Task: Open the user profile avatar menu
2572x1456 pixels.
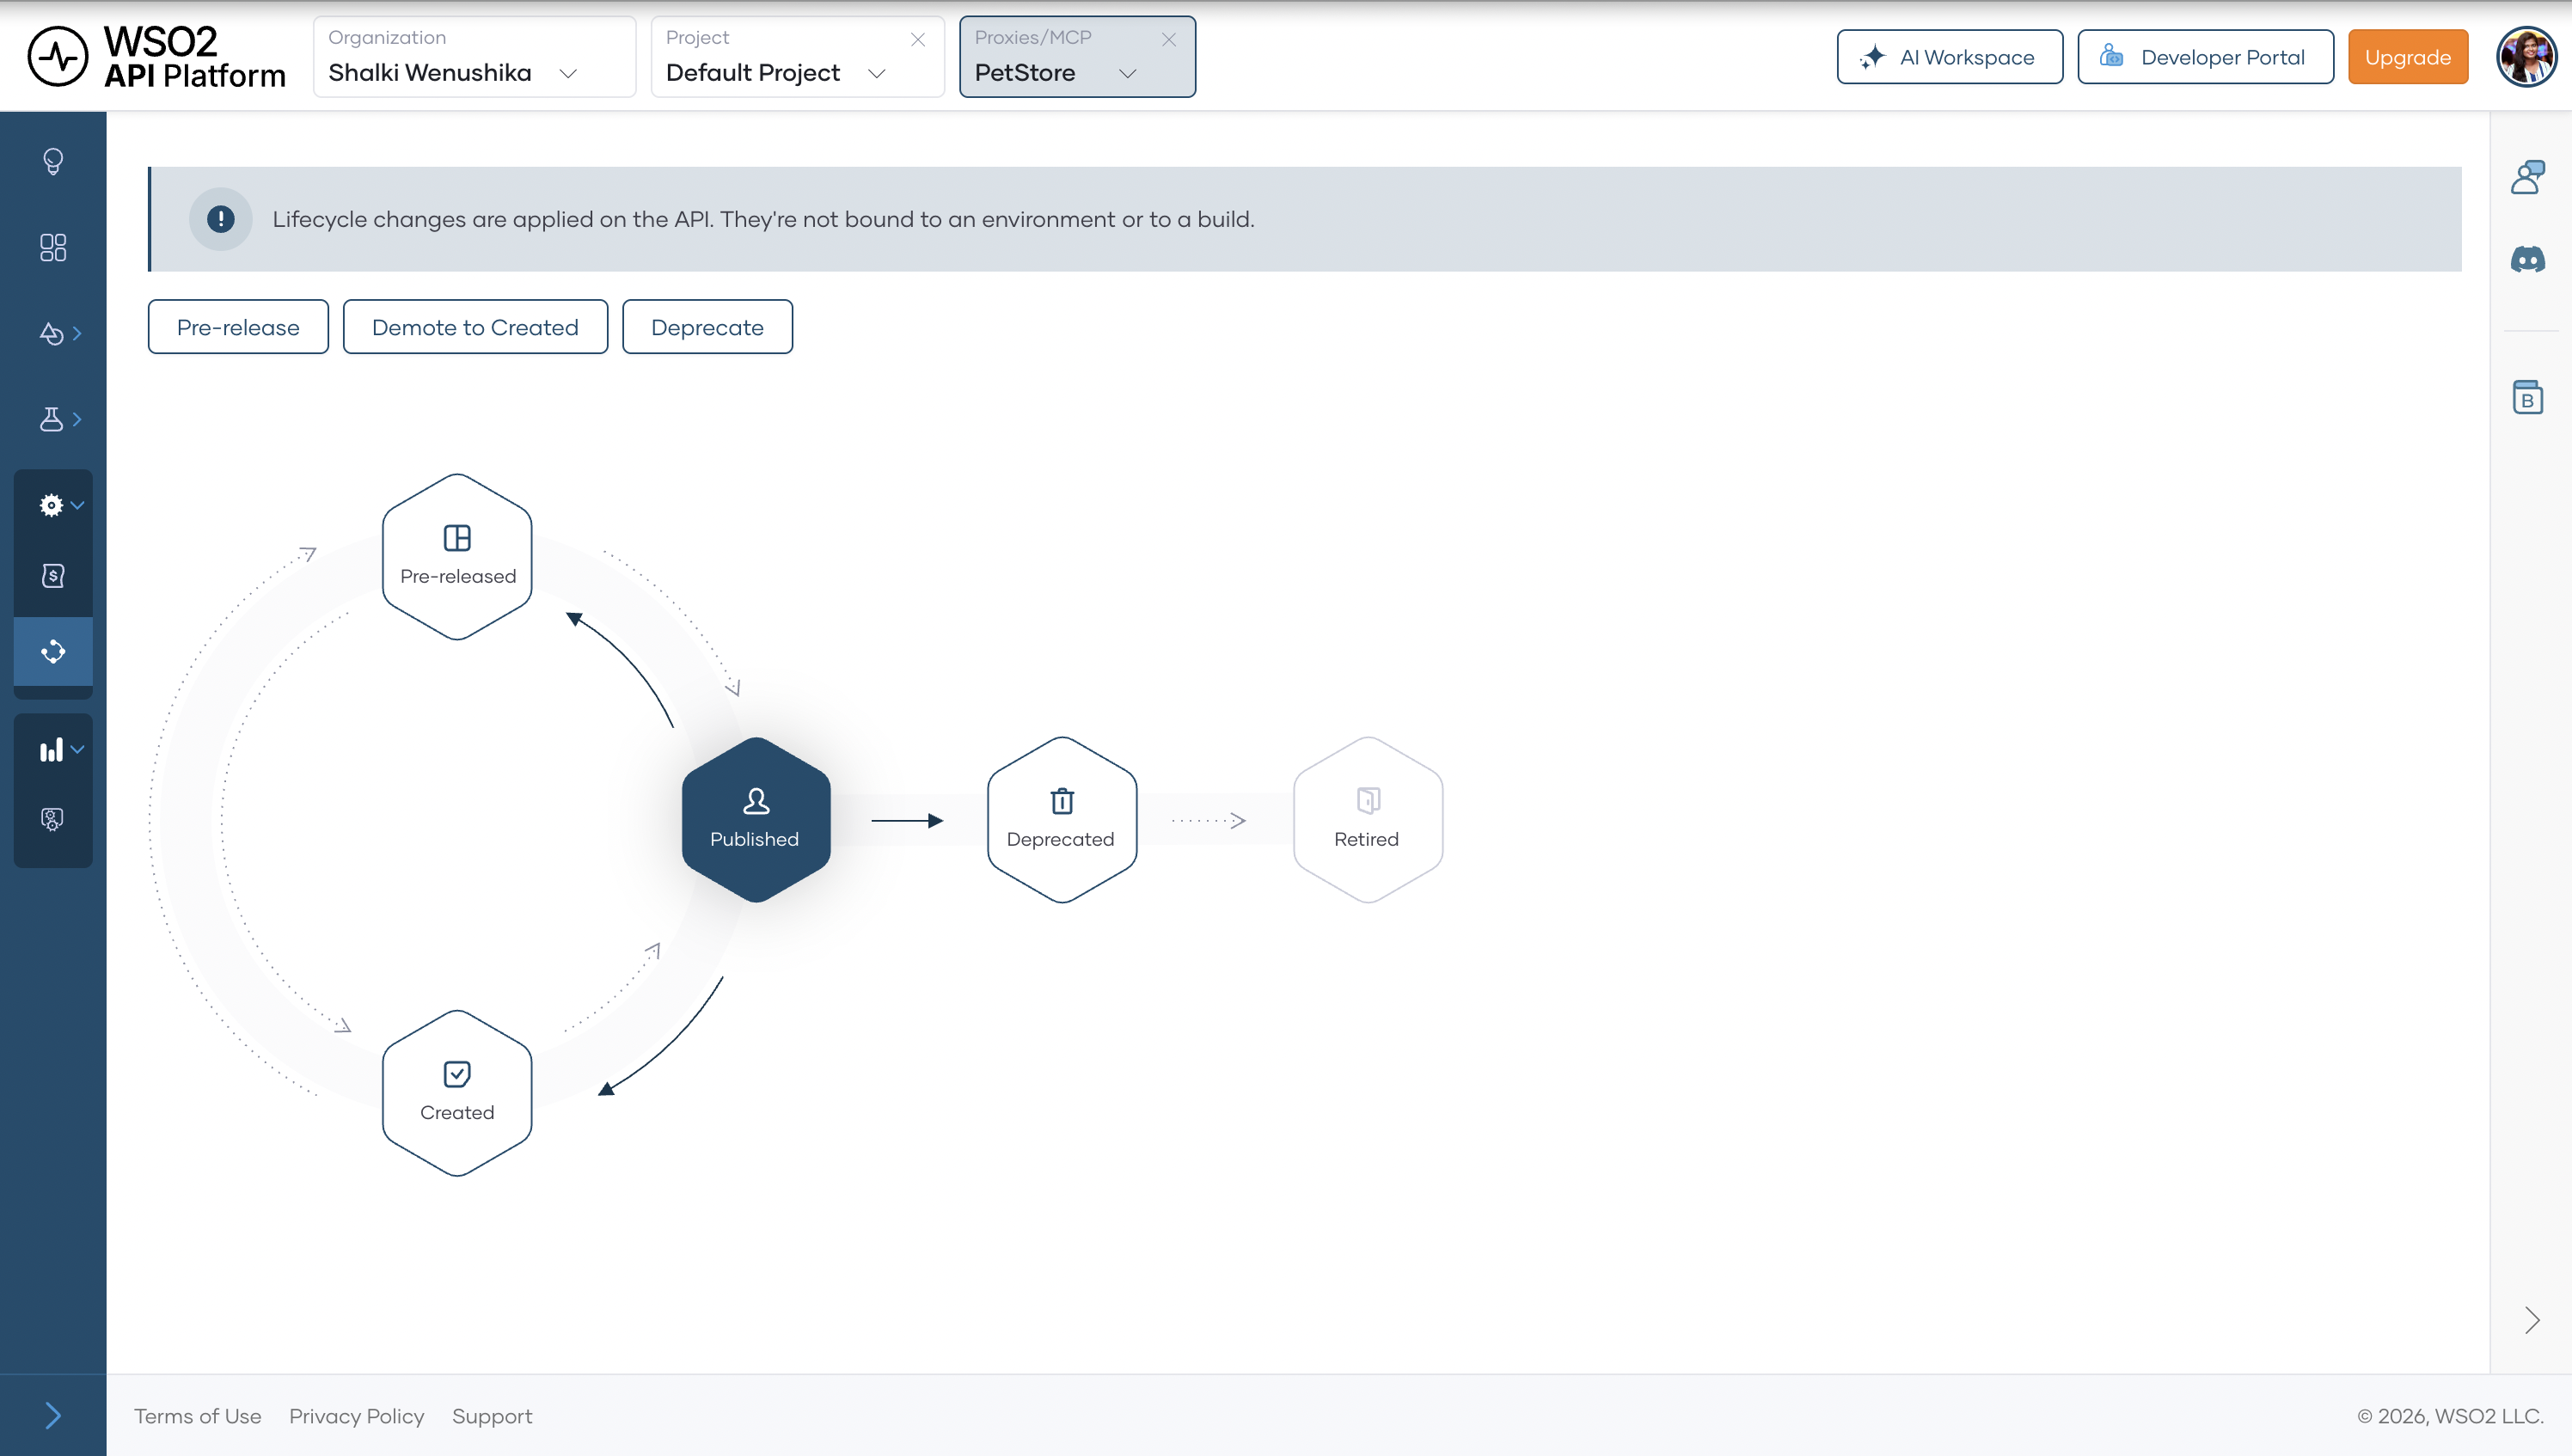Action: tap(2526, 57)
